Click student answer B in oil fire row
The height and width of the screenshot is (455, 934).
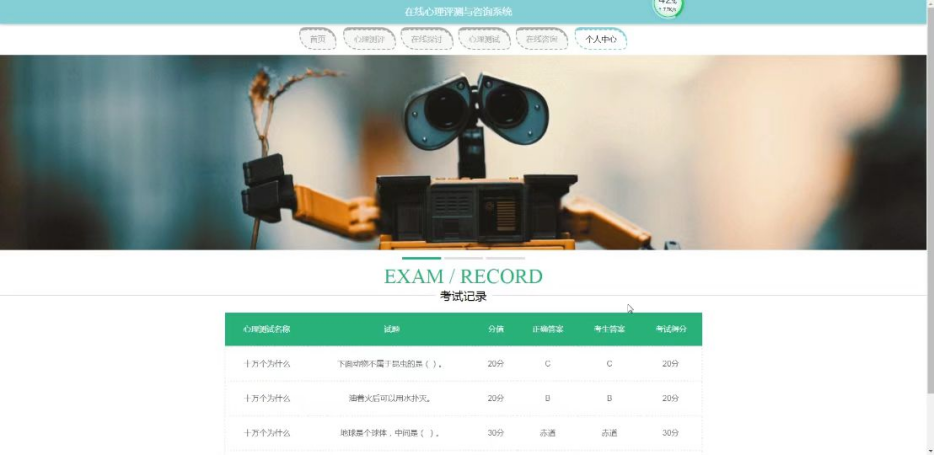point(609,398)
